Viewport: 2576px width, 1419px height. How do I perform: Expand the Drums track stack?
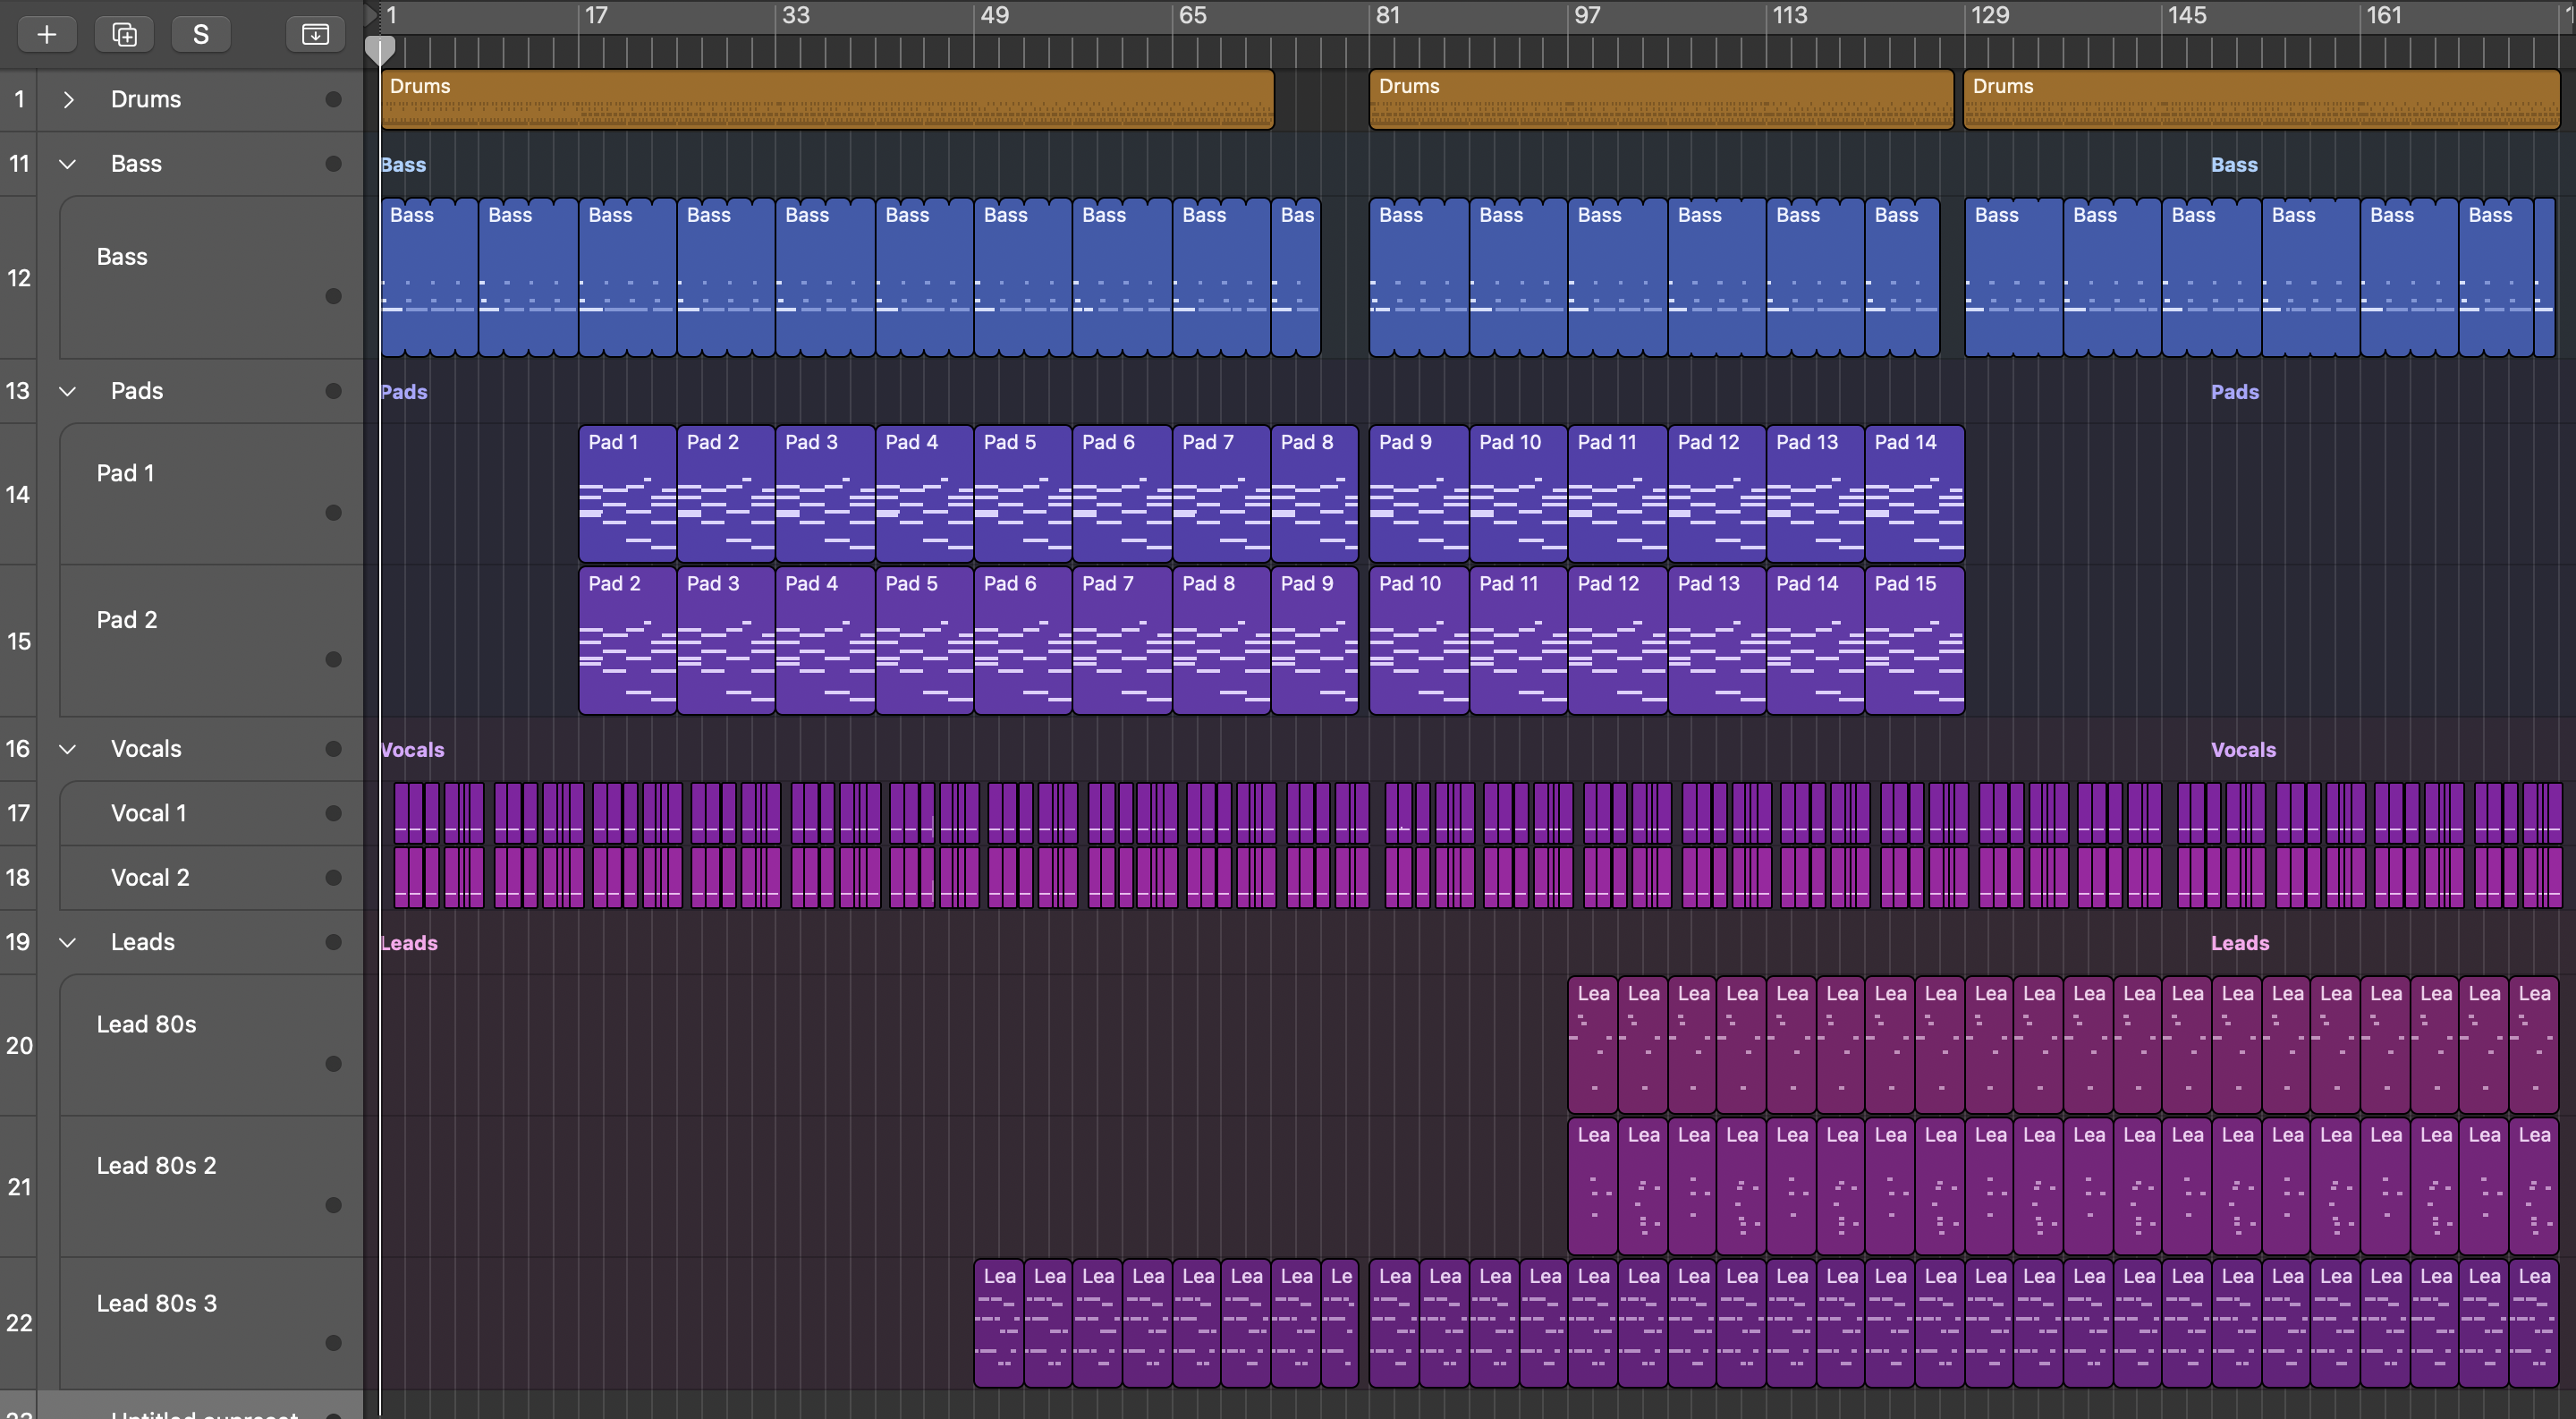[68, 99]
